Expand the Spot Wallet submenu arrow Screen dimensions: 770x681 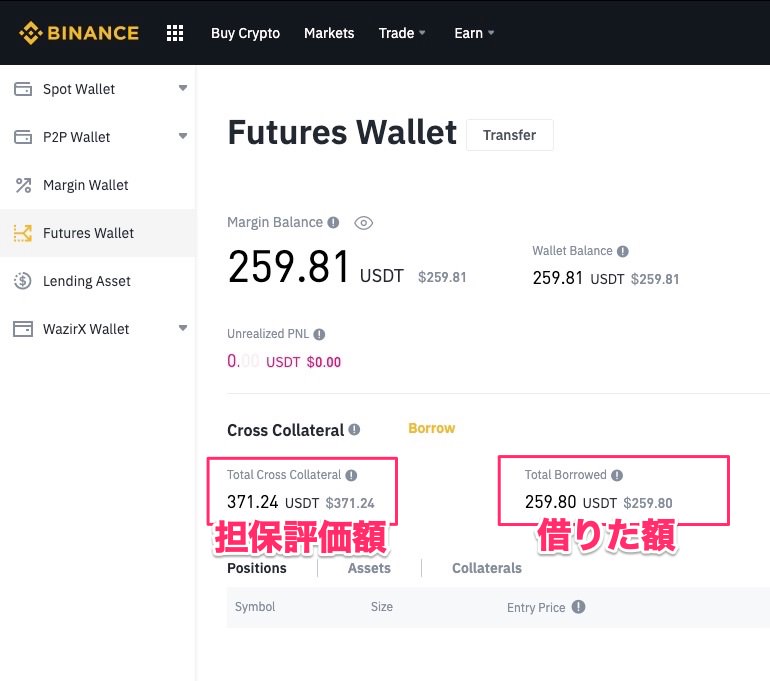click(182, 89)
